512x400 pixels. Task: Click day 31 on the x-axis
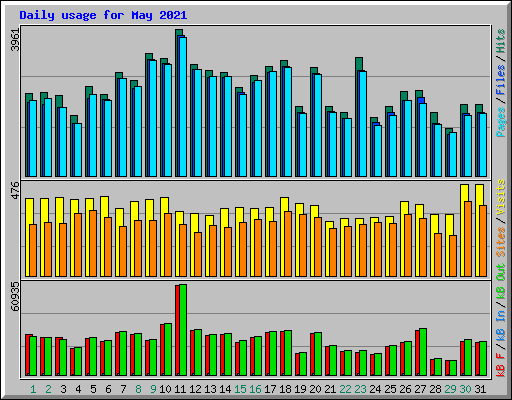[x=480, y=389]
